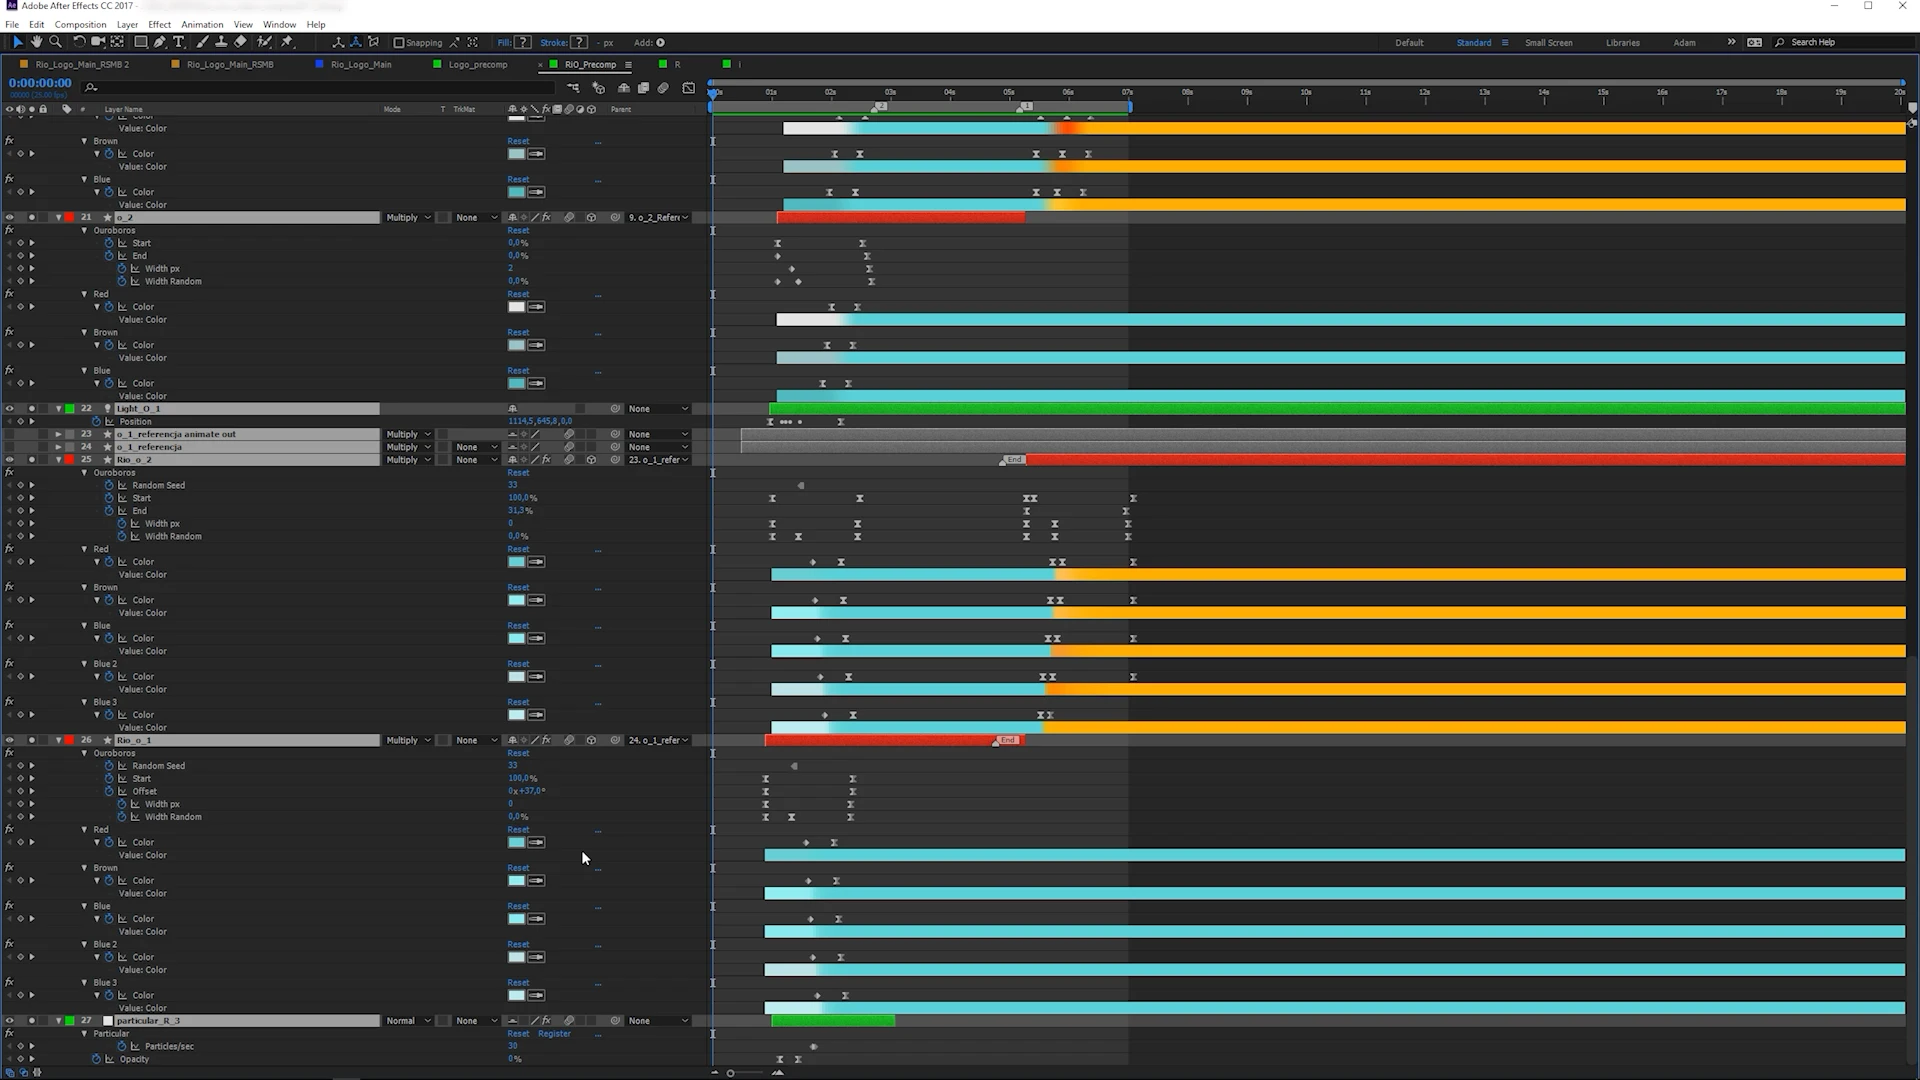Select the Type text tool
This screenshot has width=1920, height=1080.
[179, 42]
